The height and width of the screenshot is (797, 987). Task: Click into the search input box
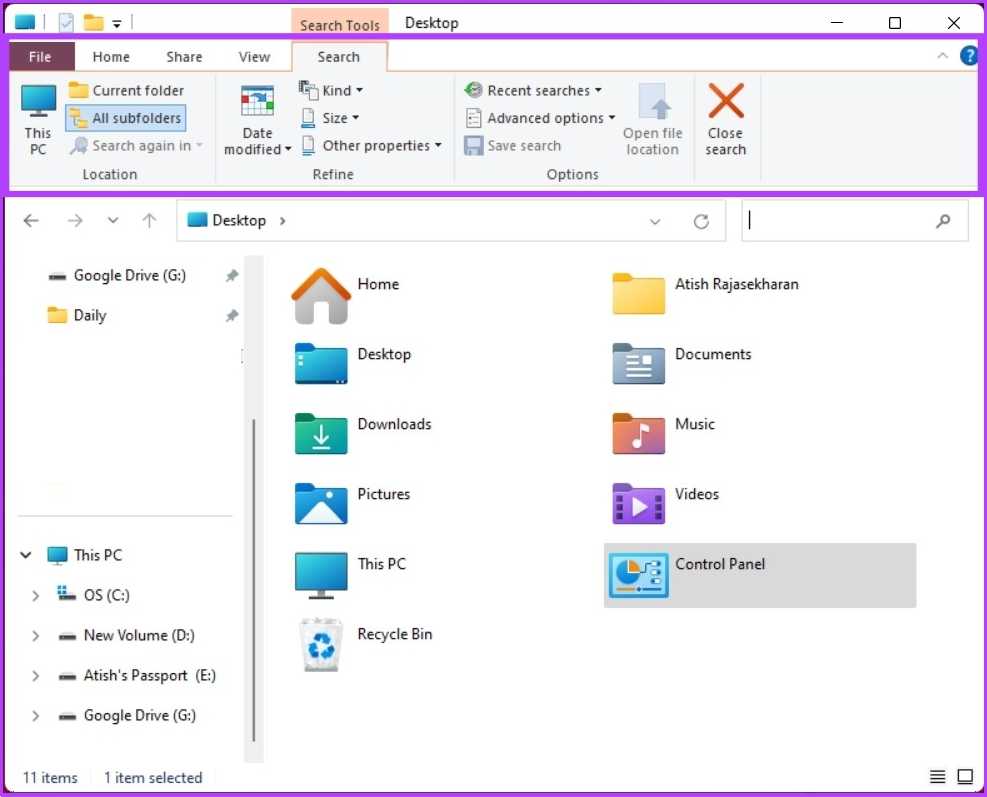click(840, 221)
